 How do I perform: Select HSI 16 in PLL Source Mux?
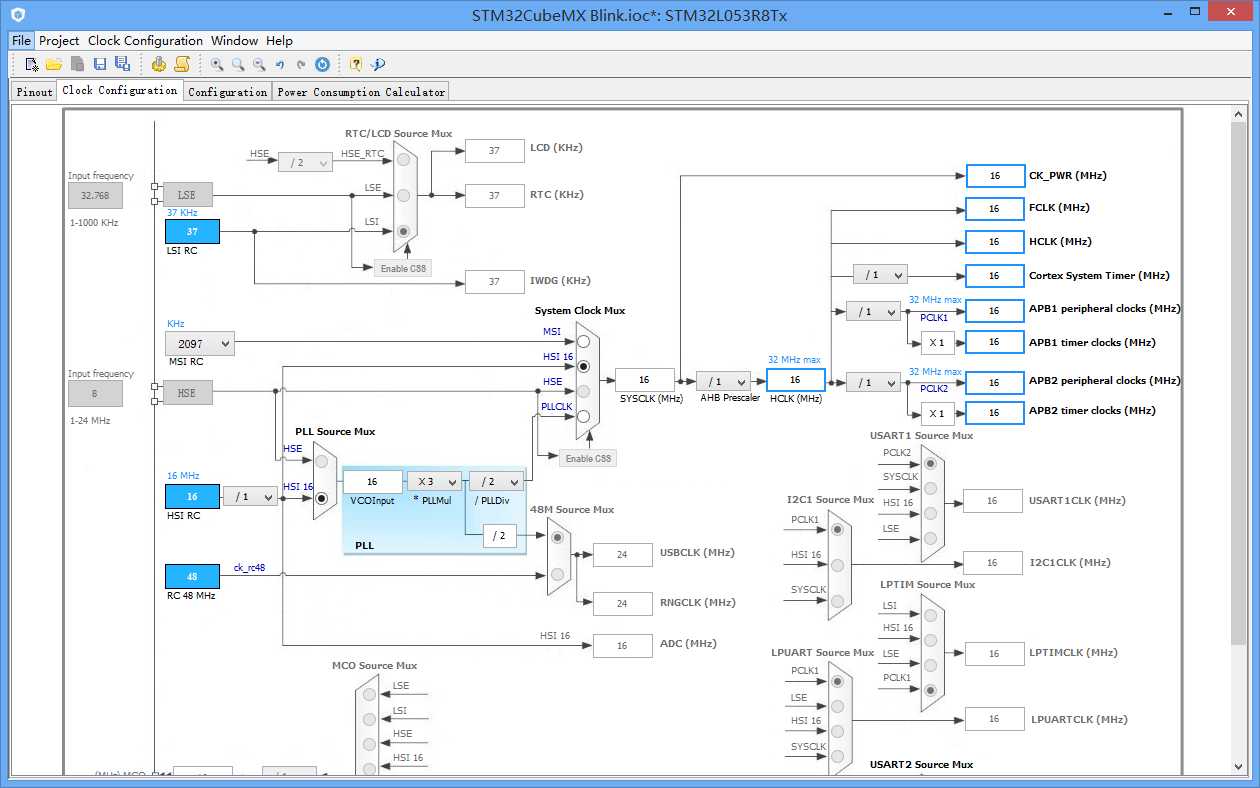321,496
